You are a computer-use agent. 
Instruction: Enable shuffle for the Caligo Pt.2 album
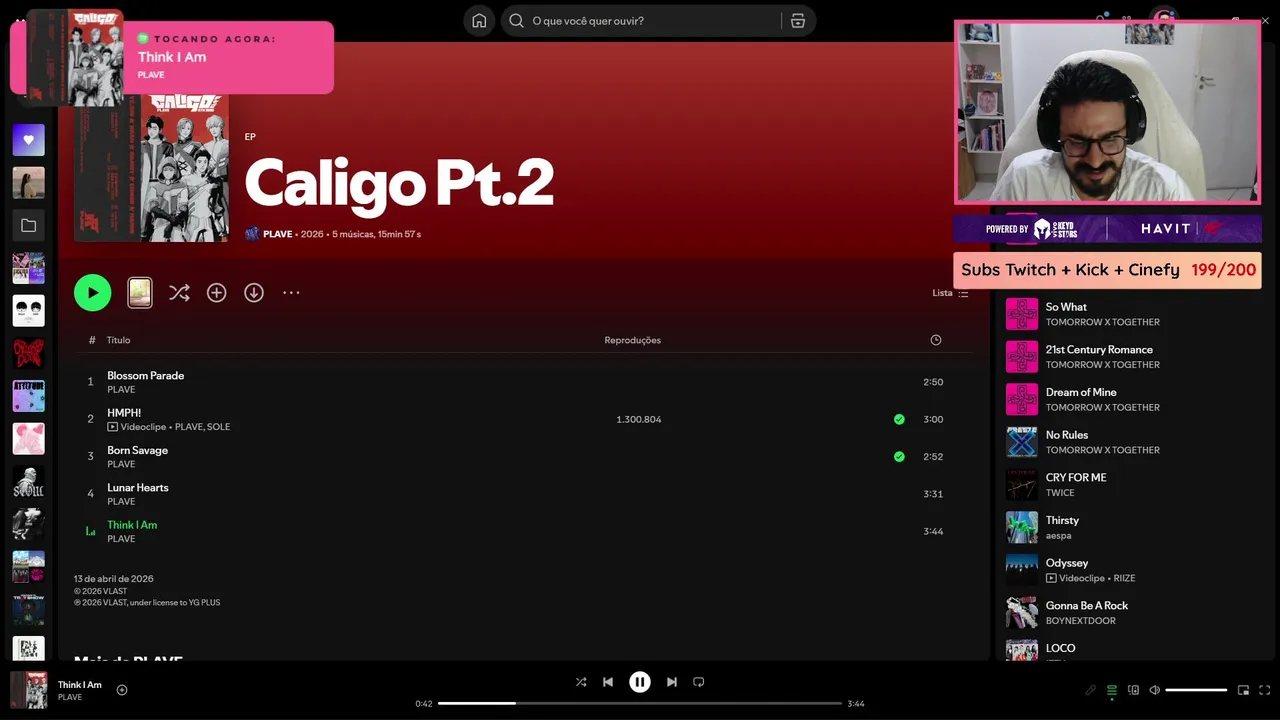[179, 293]
